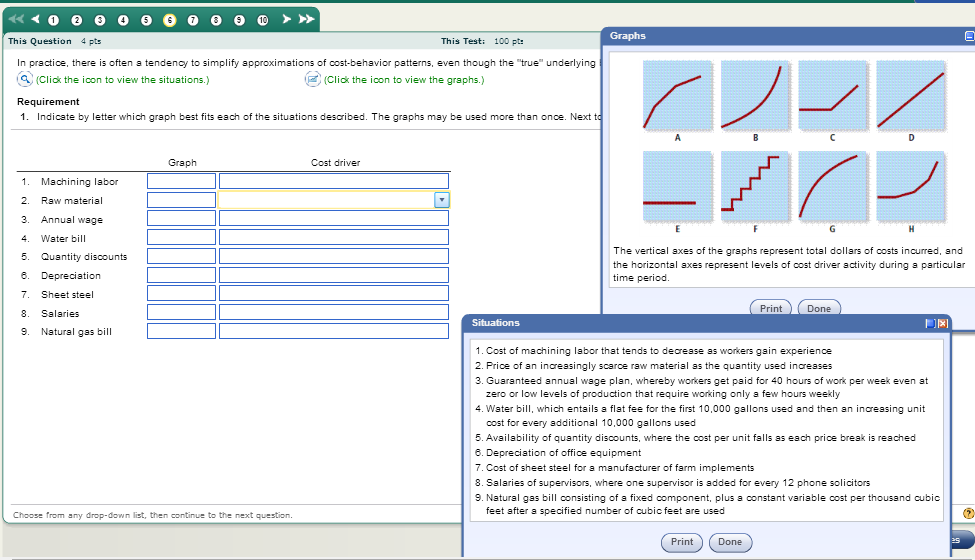Open graph A thumbnail
Screen dimensions: 975x560
pyautogui.click(x=678, y=96)
